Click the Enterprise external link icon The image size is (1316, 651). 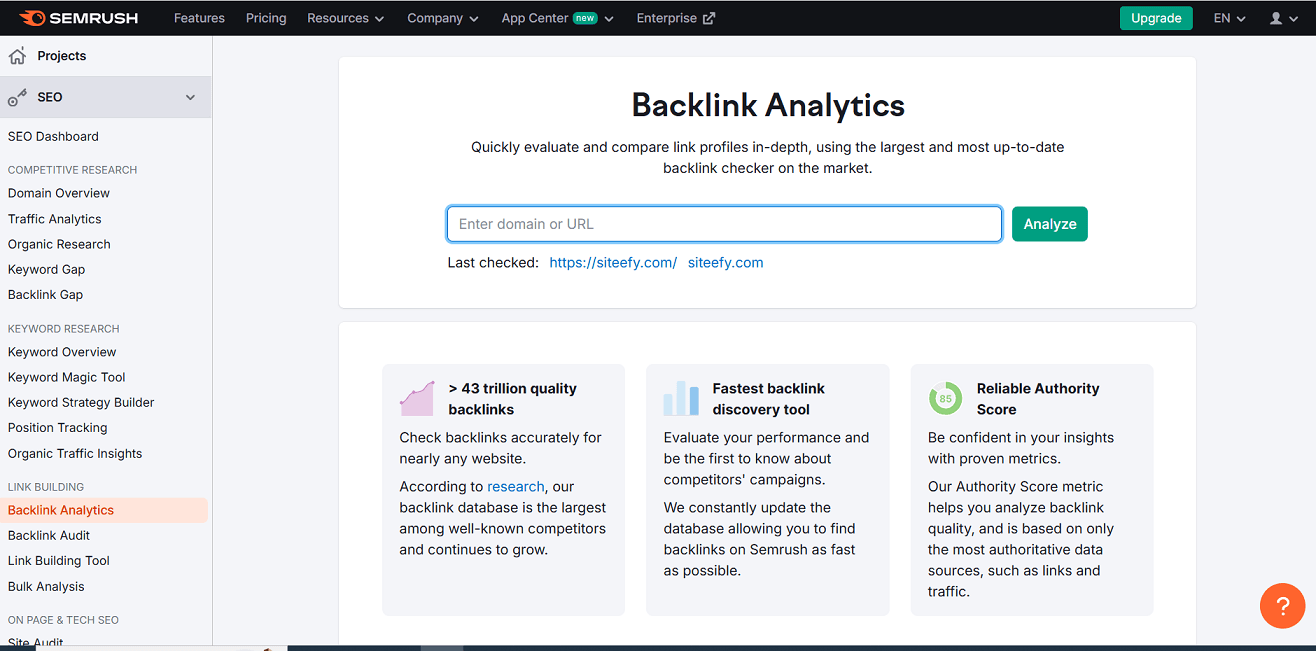711,17
